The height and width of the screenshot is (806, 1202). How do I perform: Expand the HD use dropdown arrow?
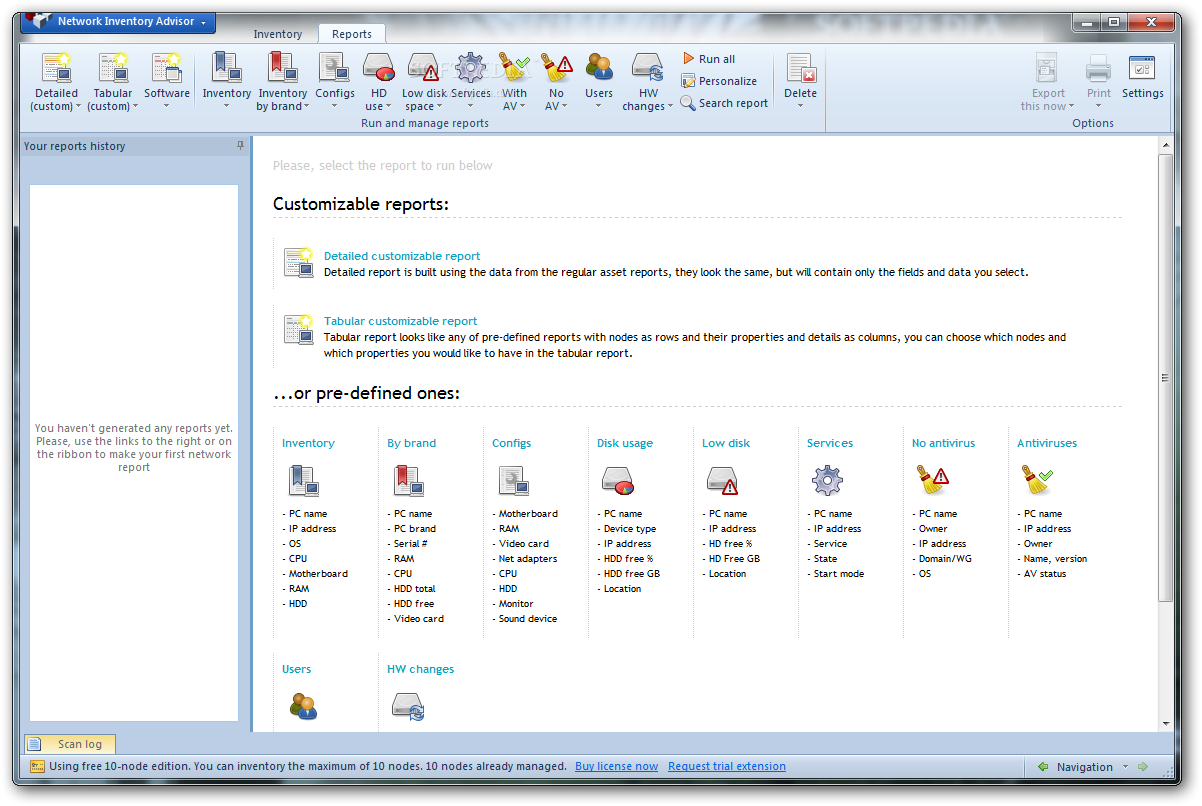[388, 107]
